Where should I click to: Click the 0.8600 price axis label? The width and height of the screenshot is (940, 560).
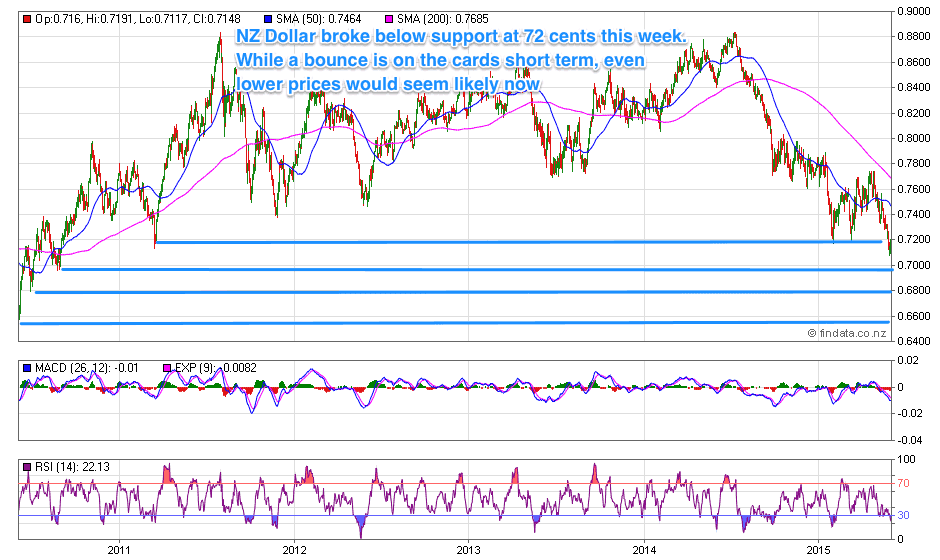point(914,62)
